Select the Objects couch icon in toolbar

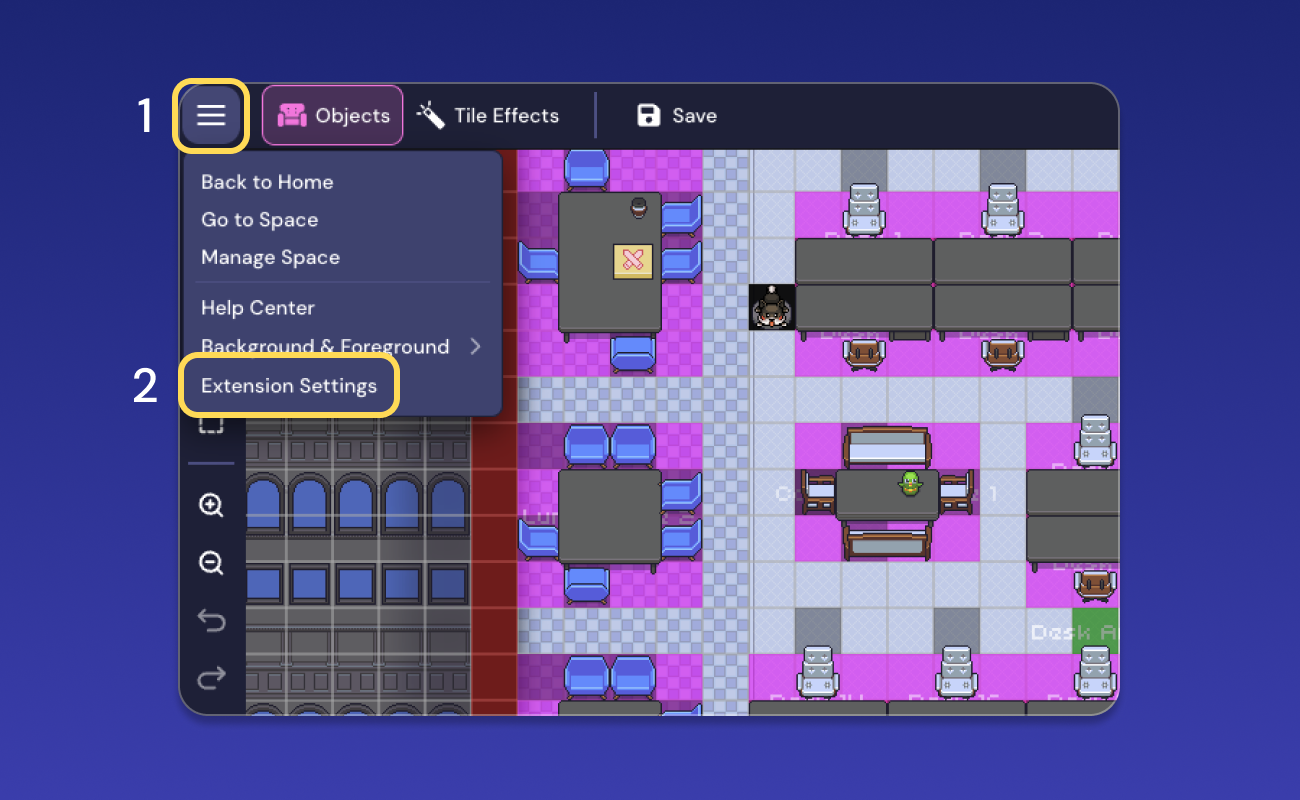click(294, 114)
